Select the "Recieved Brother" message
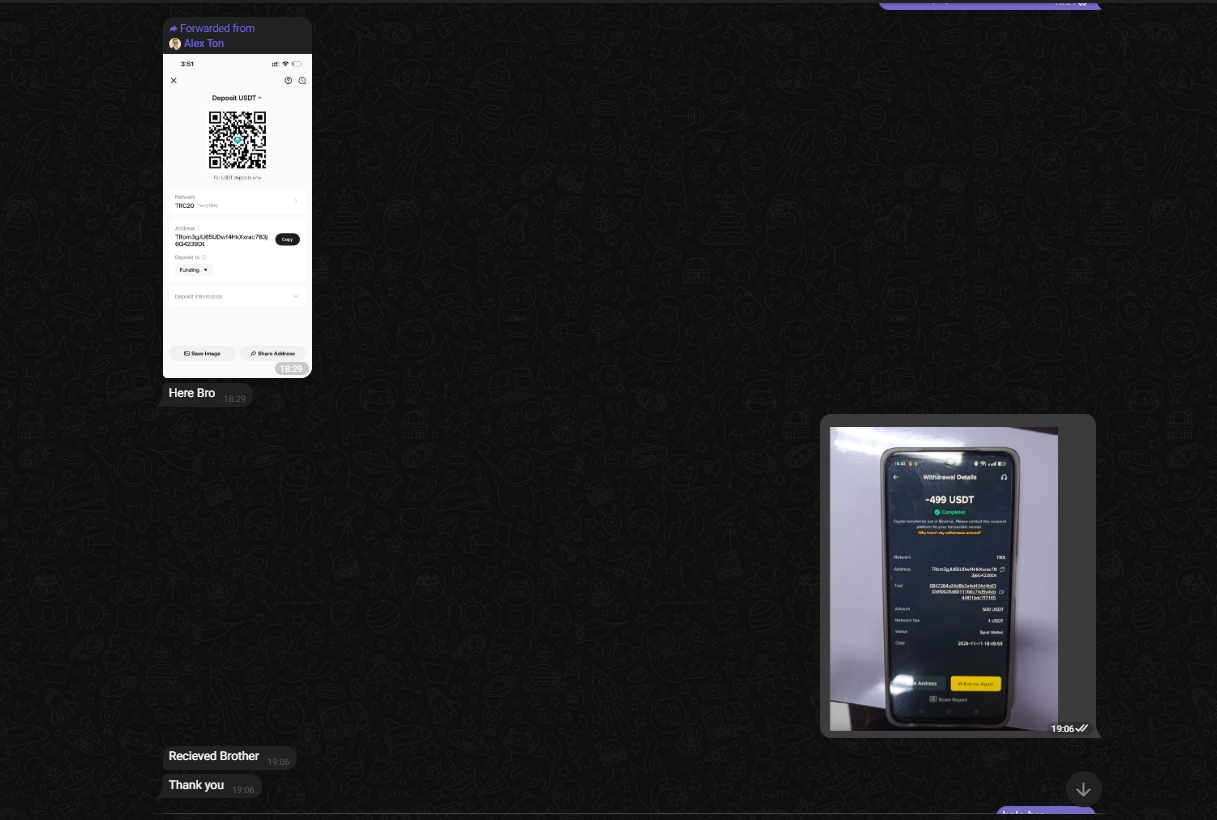The width and height of the screenshot is (1217, 820). point(214,757)
